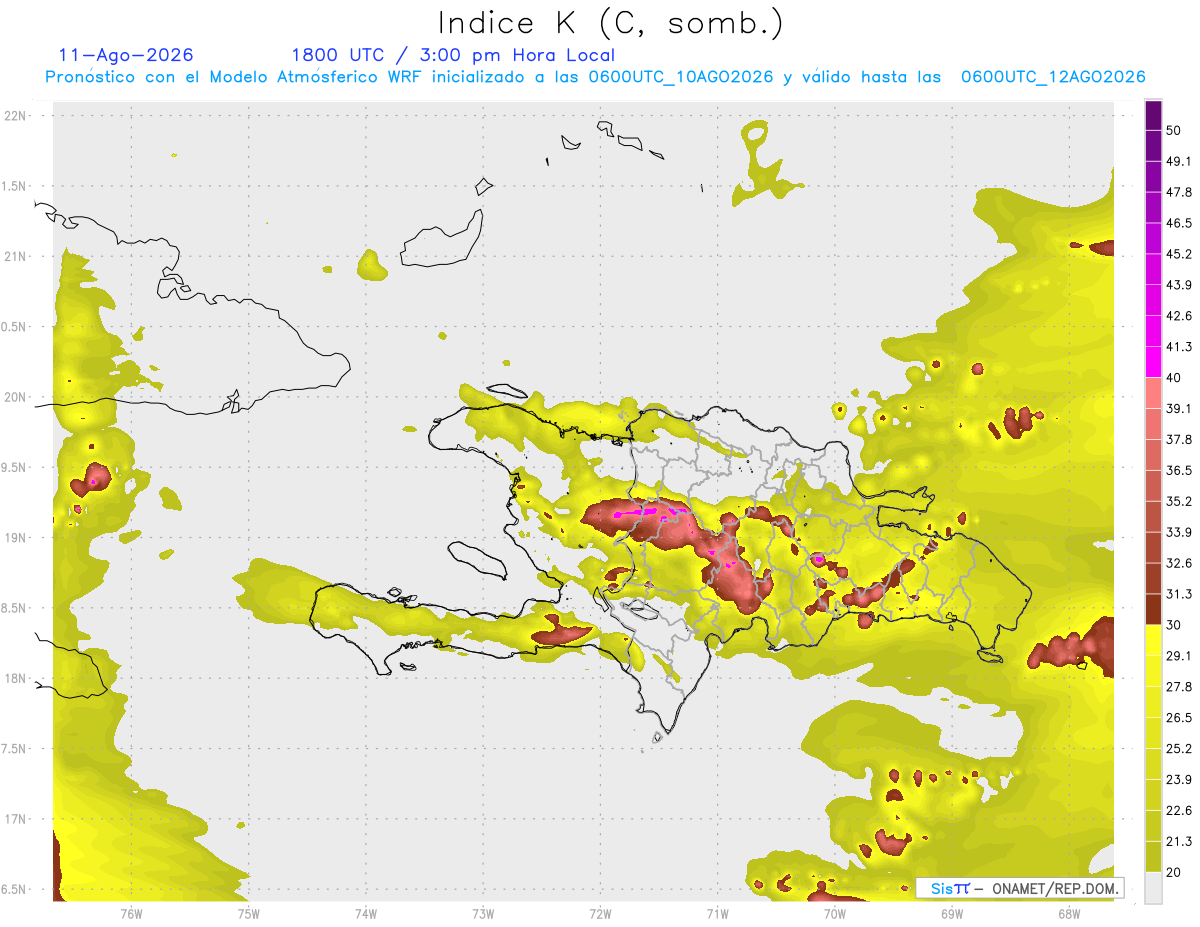The image size is (1200, 927).
Task: Click the "SisTT – ONAMET/REP.DOM." credit label
Action: [x=1020, y=888]
